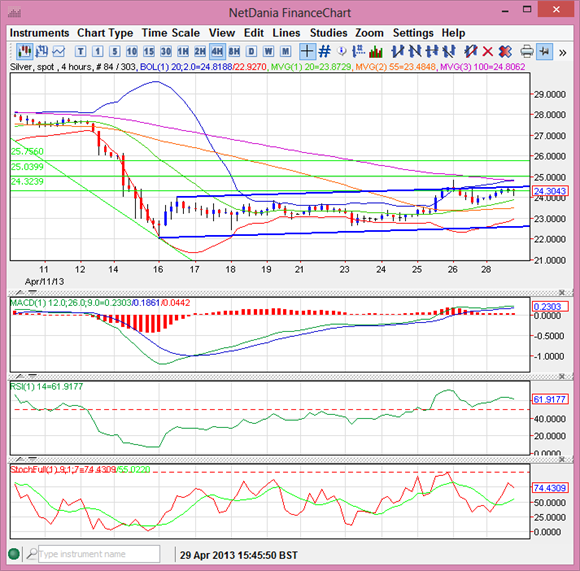Toggle the 4H time scale button
Viewport: 580px width, 571px height.
coord(217,51)
